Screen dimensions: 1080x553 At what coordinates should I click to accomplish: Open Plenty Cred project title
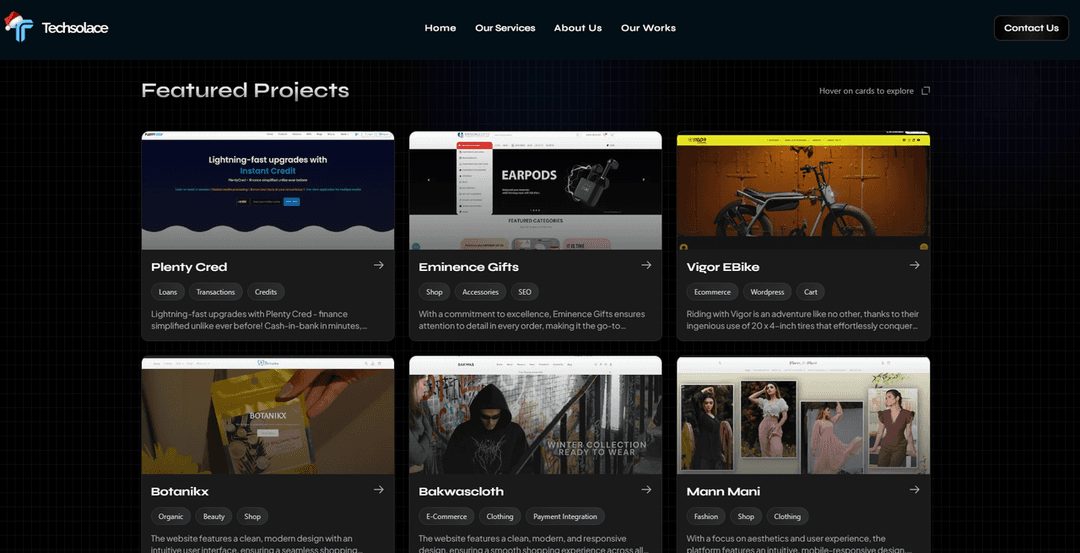189,267
